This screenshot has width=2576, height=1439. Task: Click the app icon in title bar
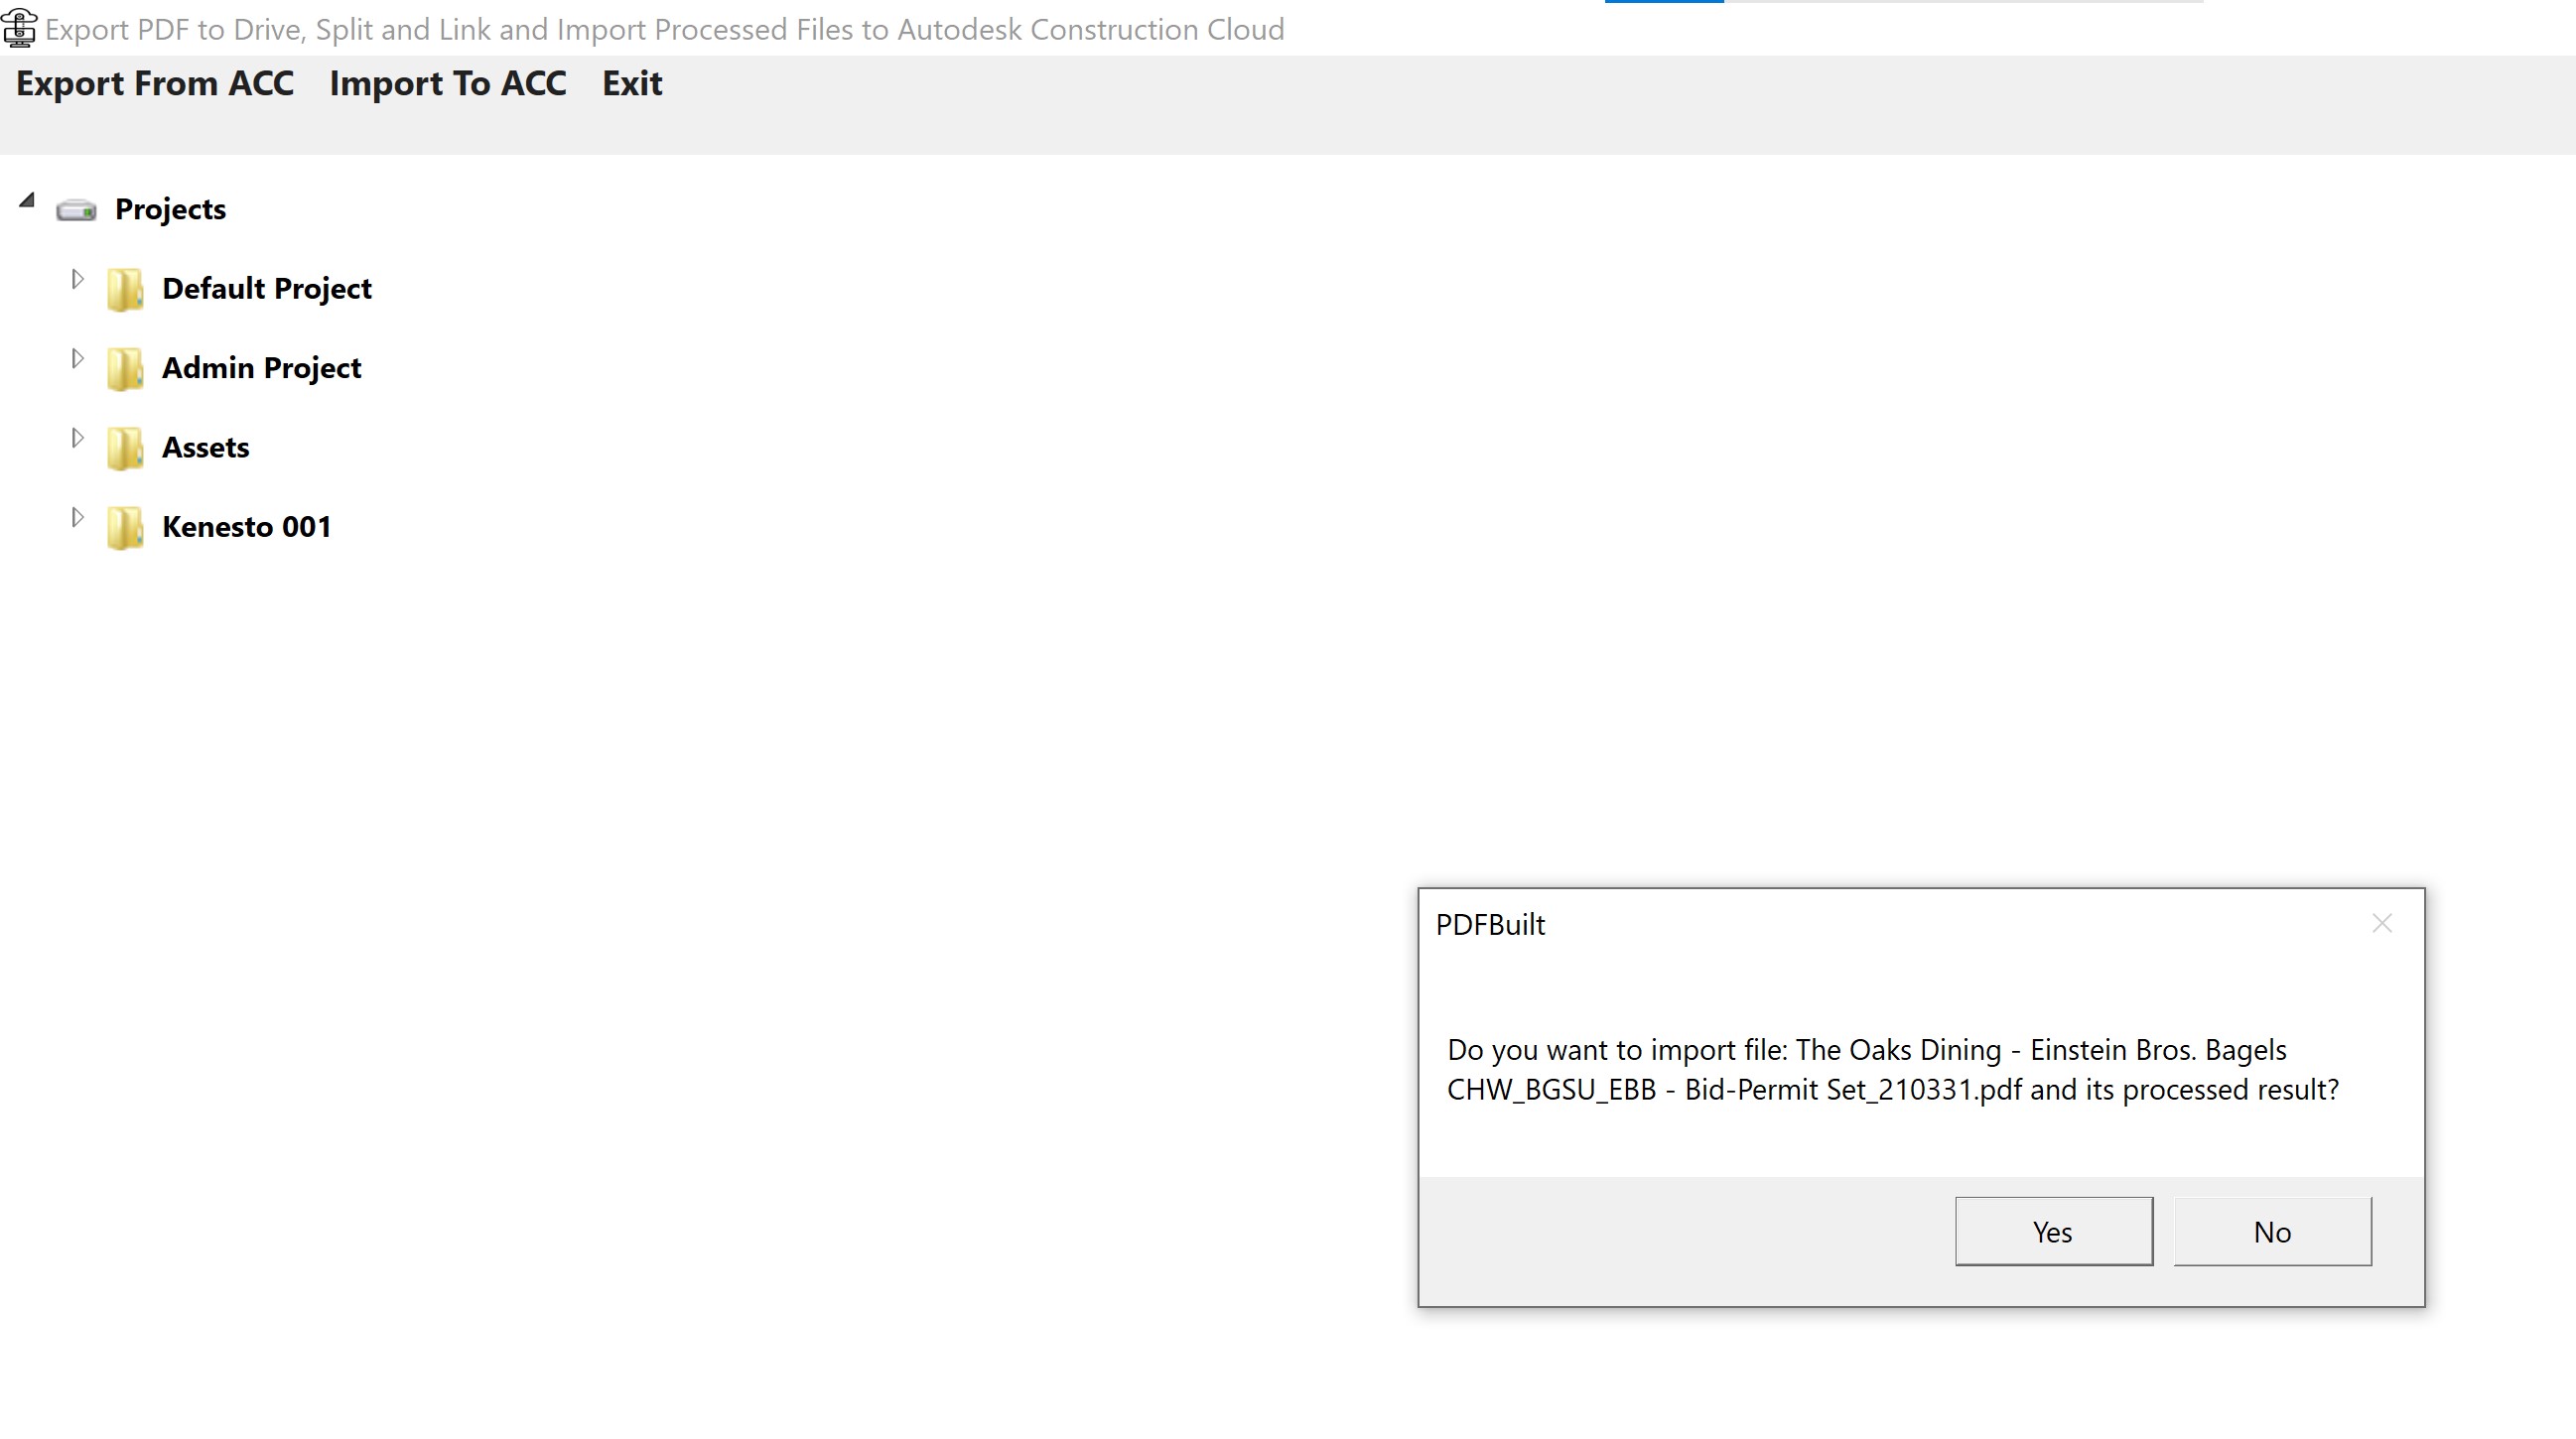click(20, 28)
